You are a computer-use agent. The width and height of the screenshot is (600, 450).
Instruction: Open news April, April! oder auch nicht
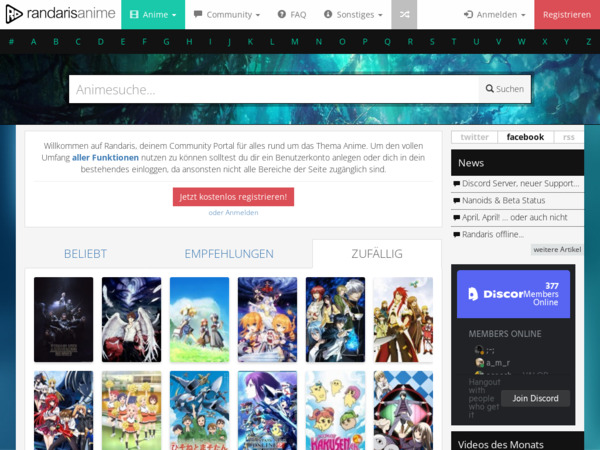click(x=517, y=217)
